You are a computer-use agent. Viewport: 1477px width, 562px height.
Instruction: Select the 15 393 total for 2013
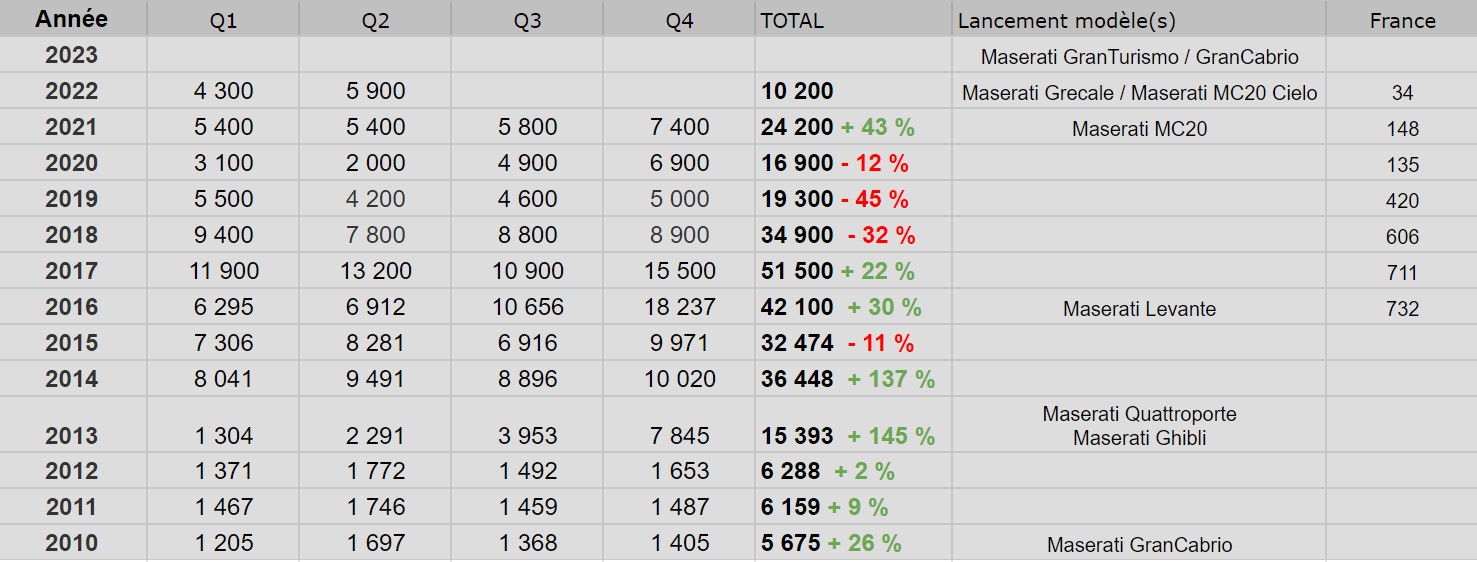point(797,435)
